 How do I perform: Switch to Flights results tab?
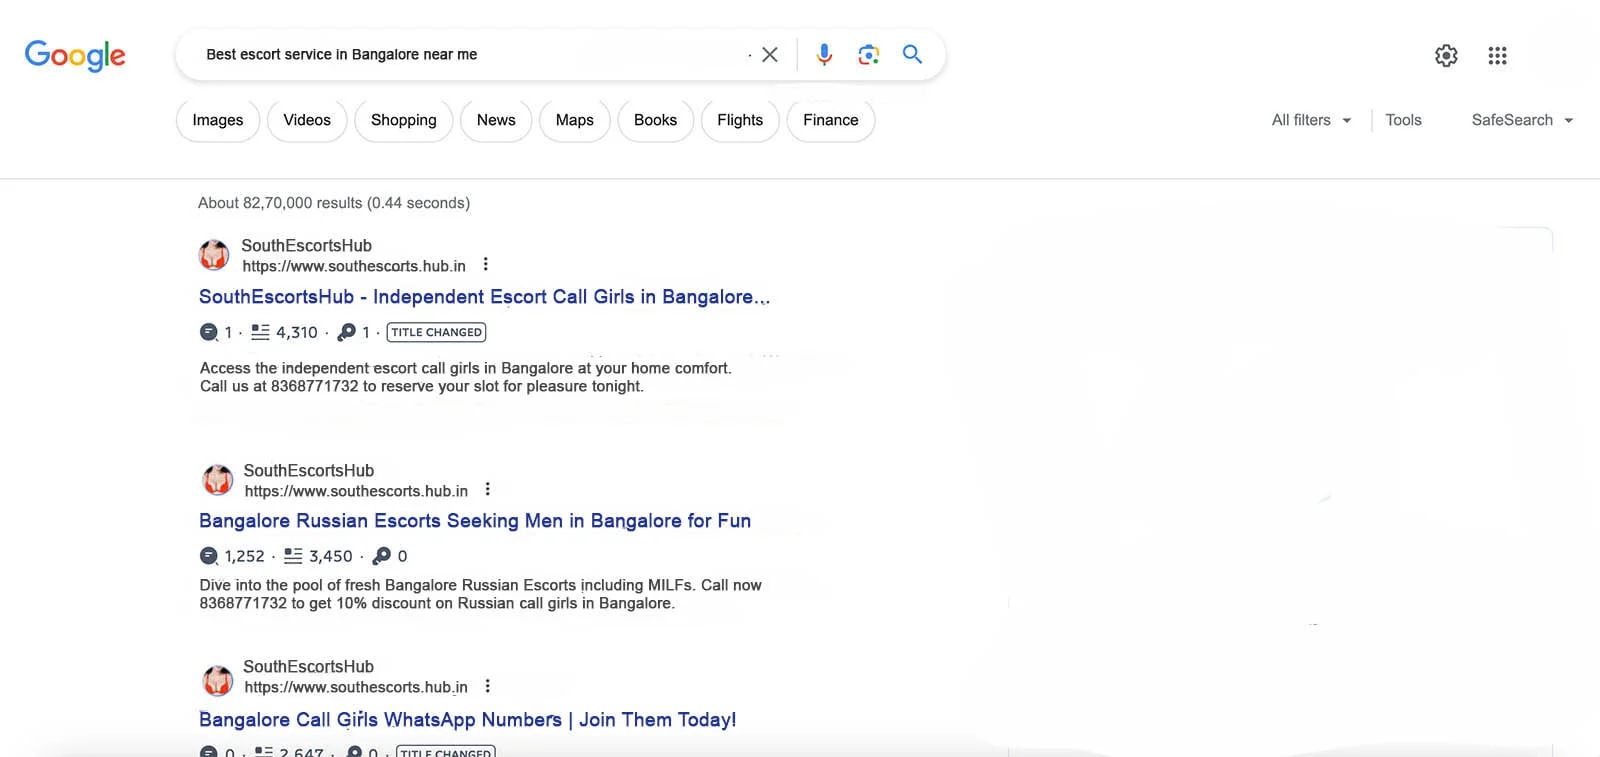(740, 120)
